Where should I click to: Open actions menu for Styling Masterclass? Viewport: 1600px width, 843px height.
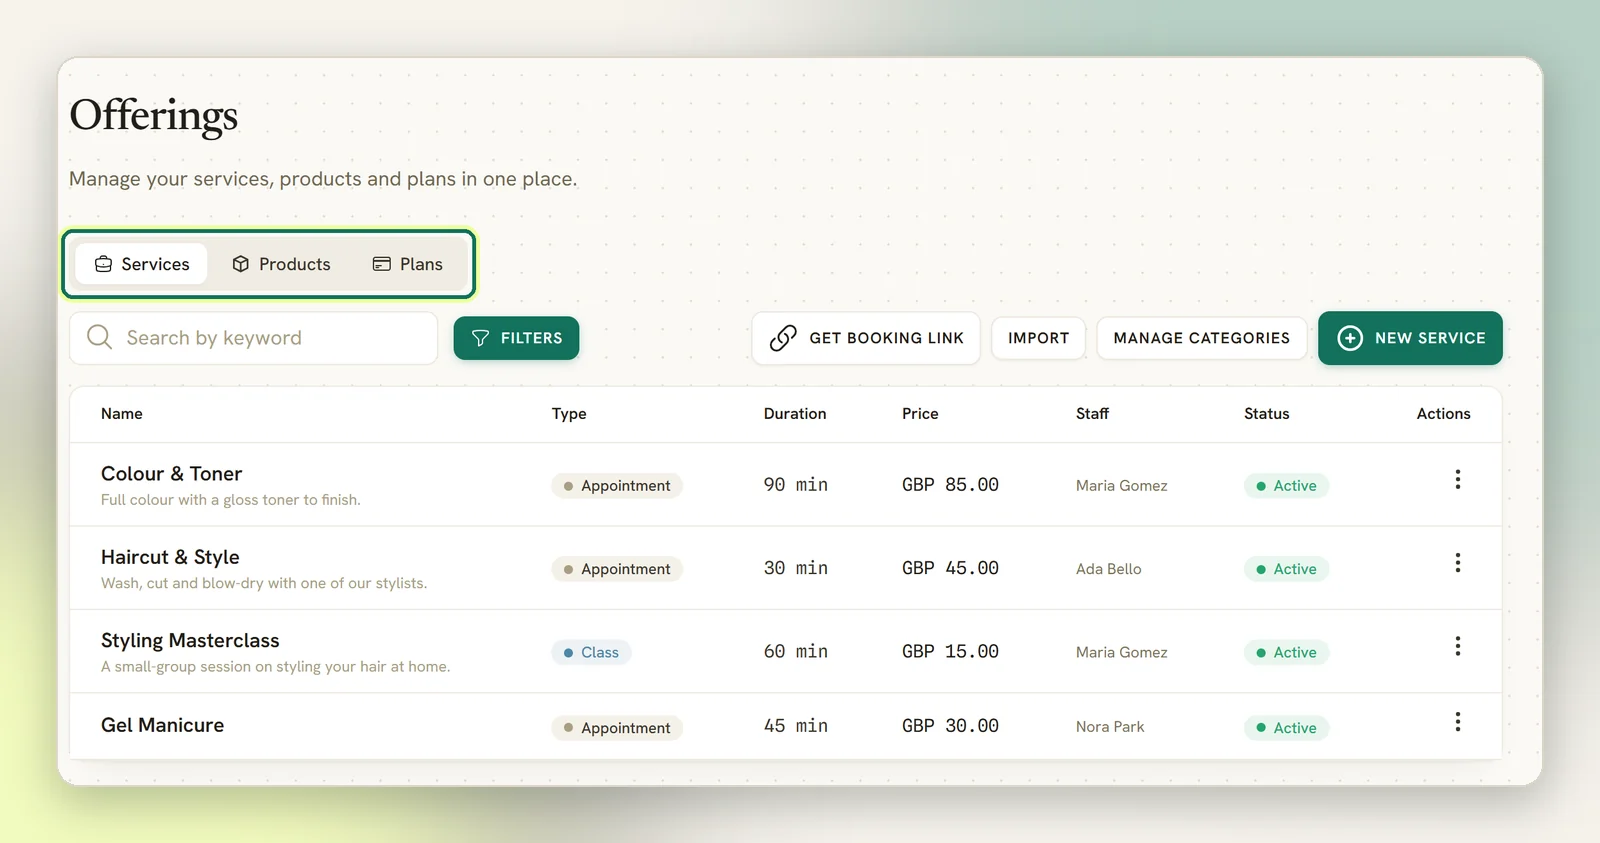1457,646
